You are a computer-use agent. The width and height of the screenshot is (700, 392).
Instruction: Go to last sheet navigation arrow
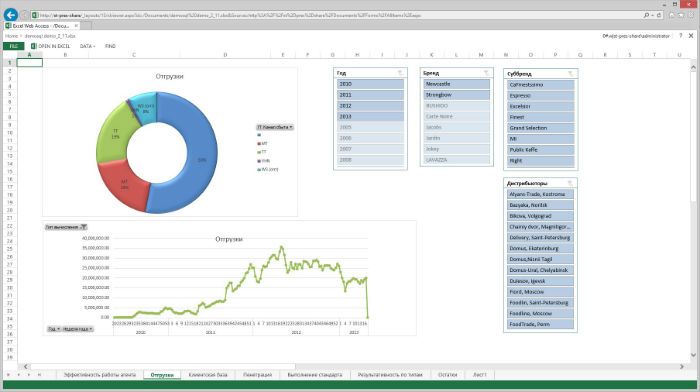[39, 375]
